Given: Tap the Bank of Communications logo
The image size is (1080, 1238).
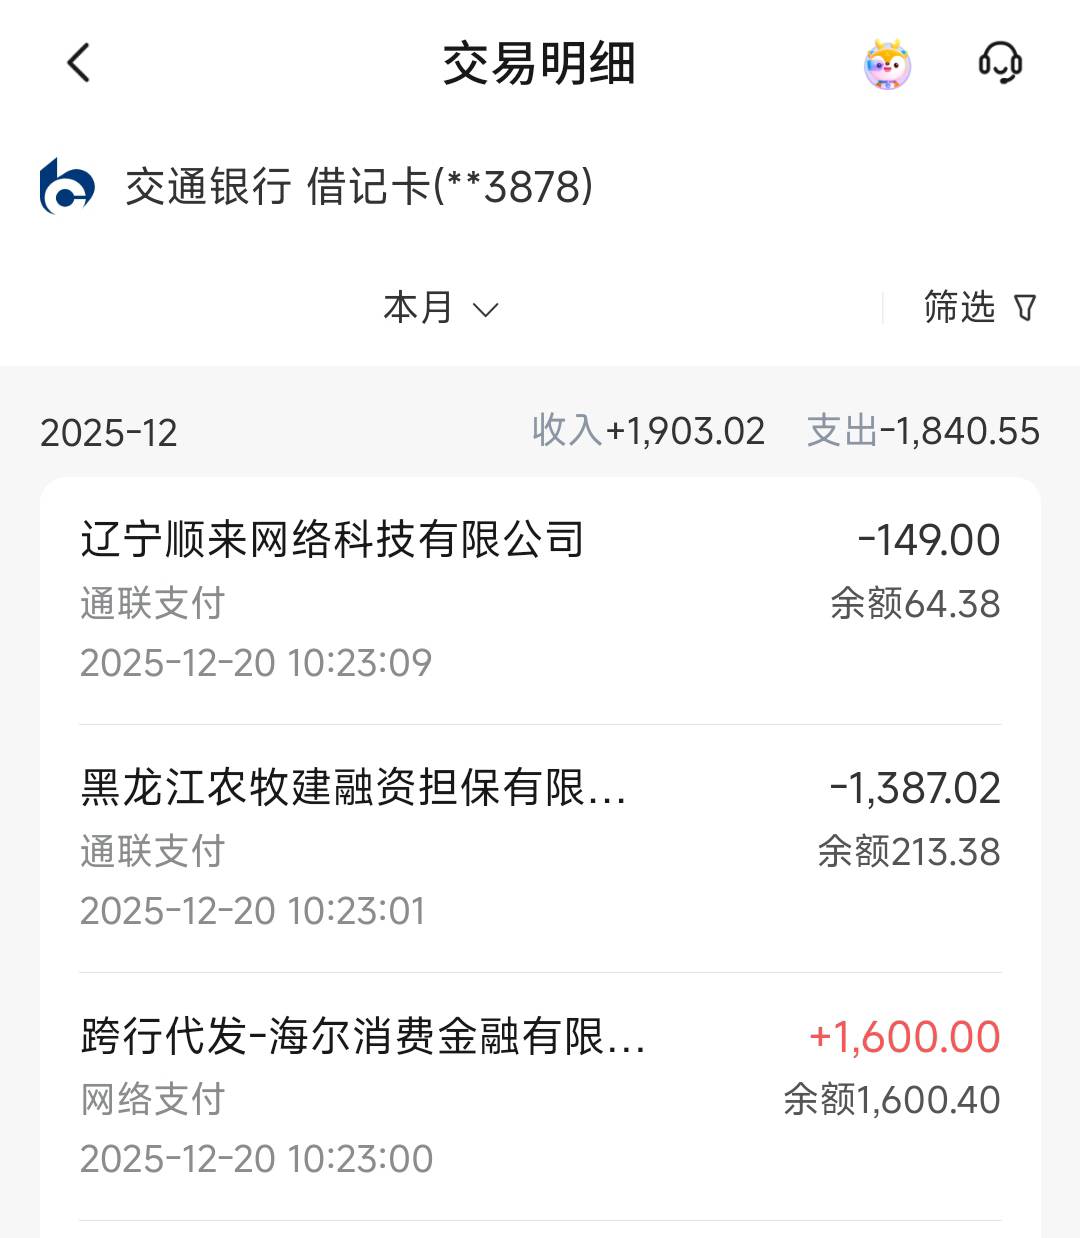Looking at the screenshot, I should tap(67, 186).
